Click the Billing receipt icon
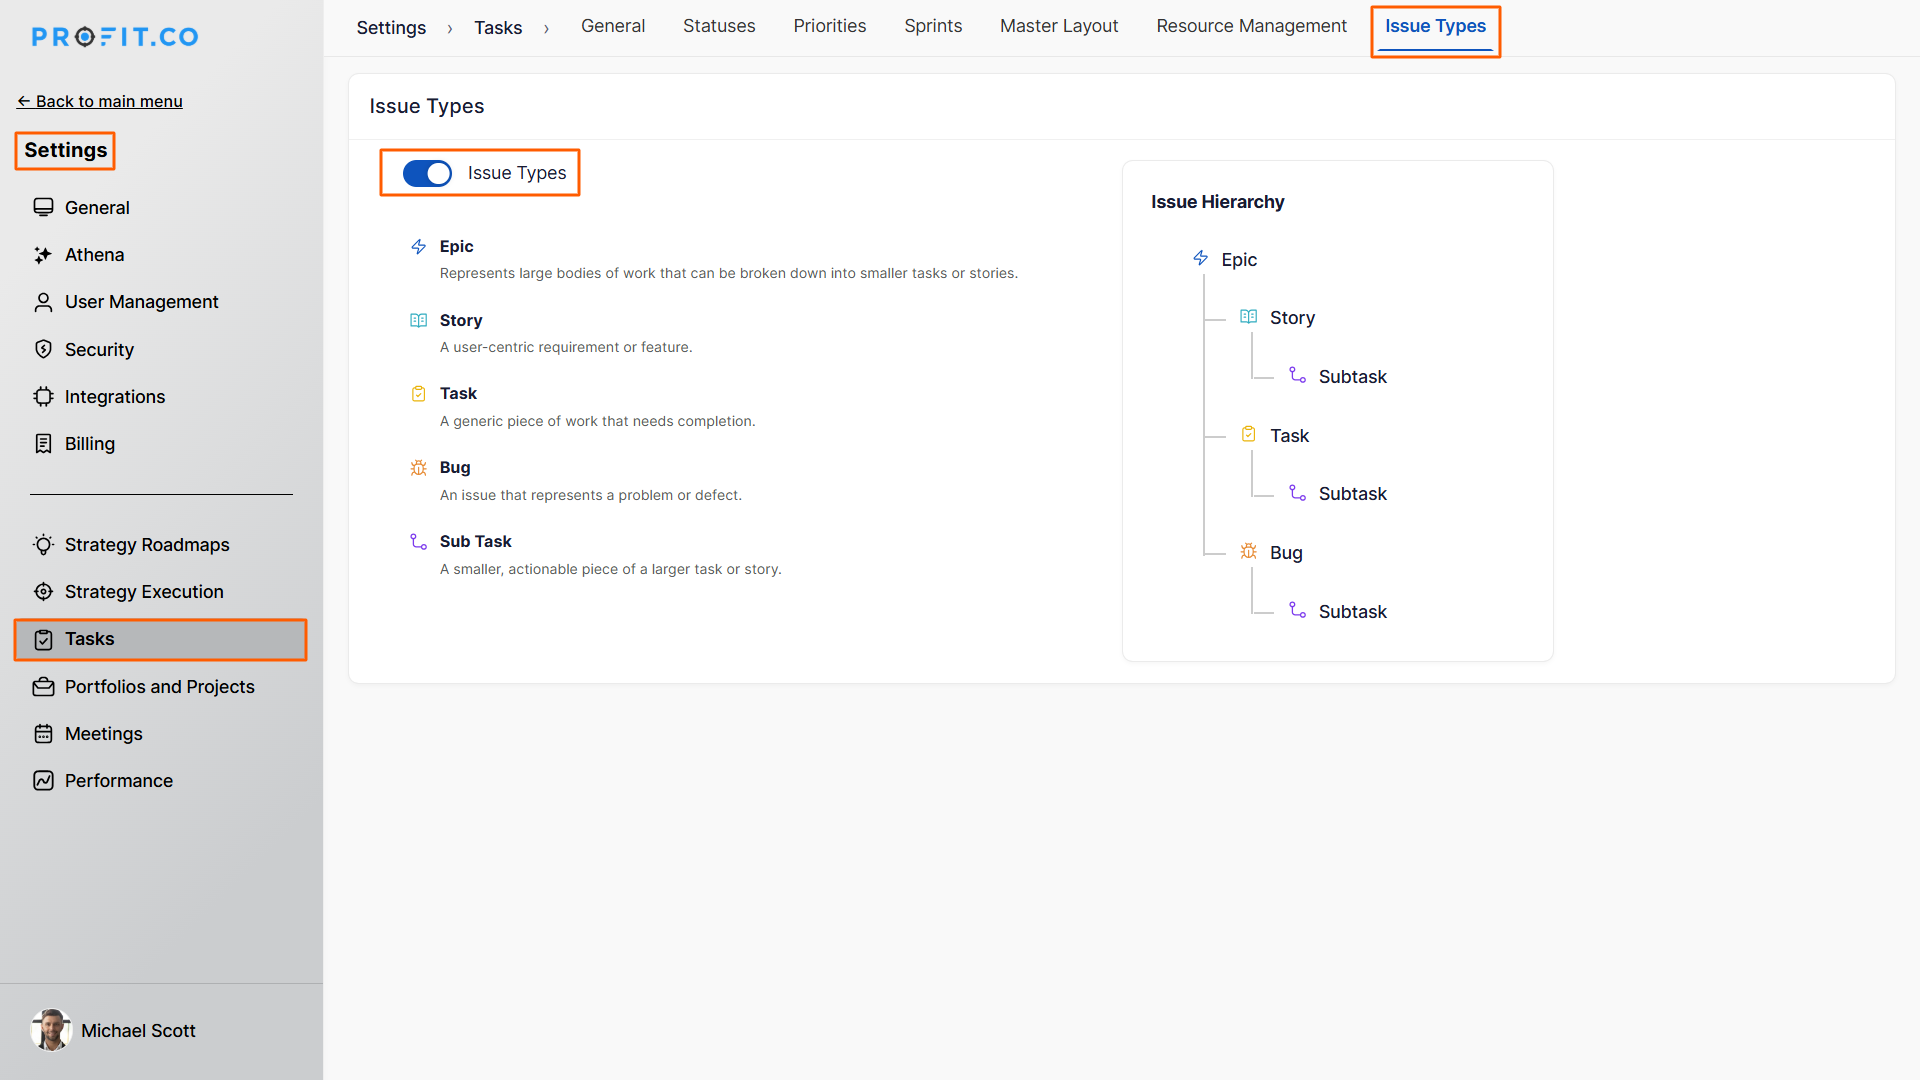This screenshot has width=1920, height=1080. [43, 444]
